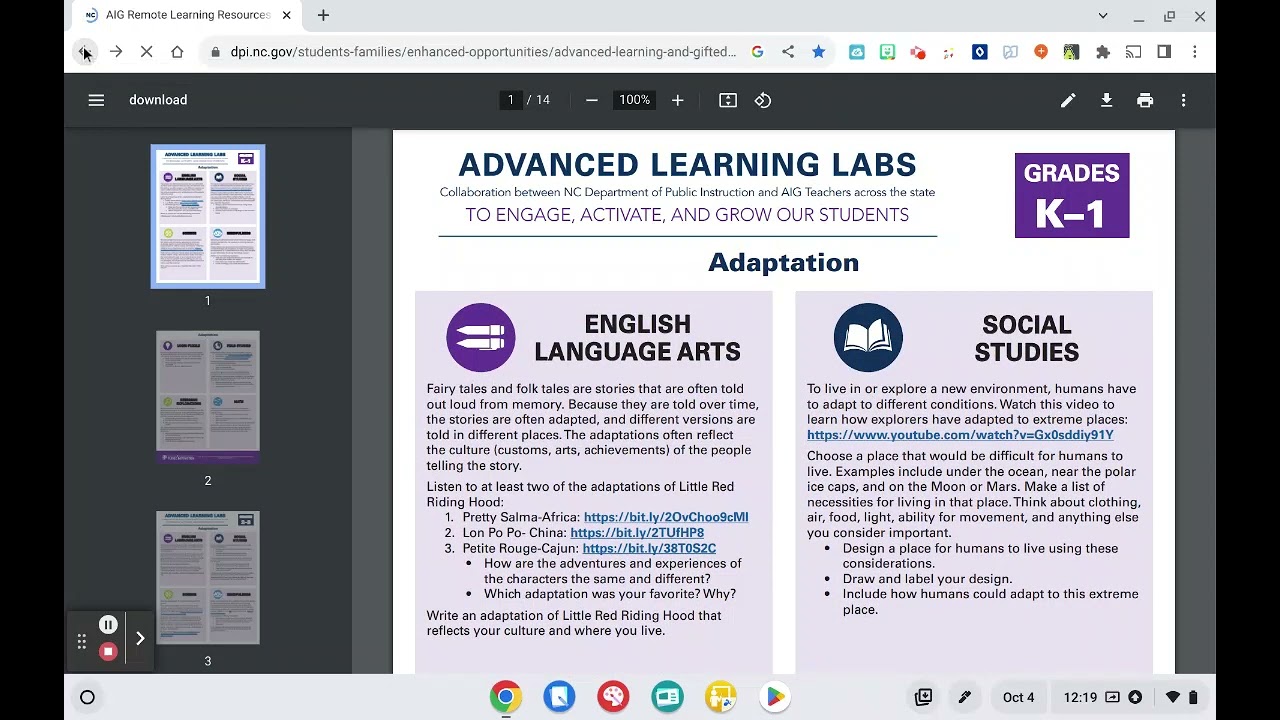The width and height of the screenshot is (1280, 720).
Task: Rotate the PDF counterclockwise
Action: click(763, 100)
